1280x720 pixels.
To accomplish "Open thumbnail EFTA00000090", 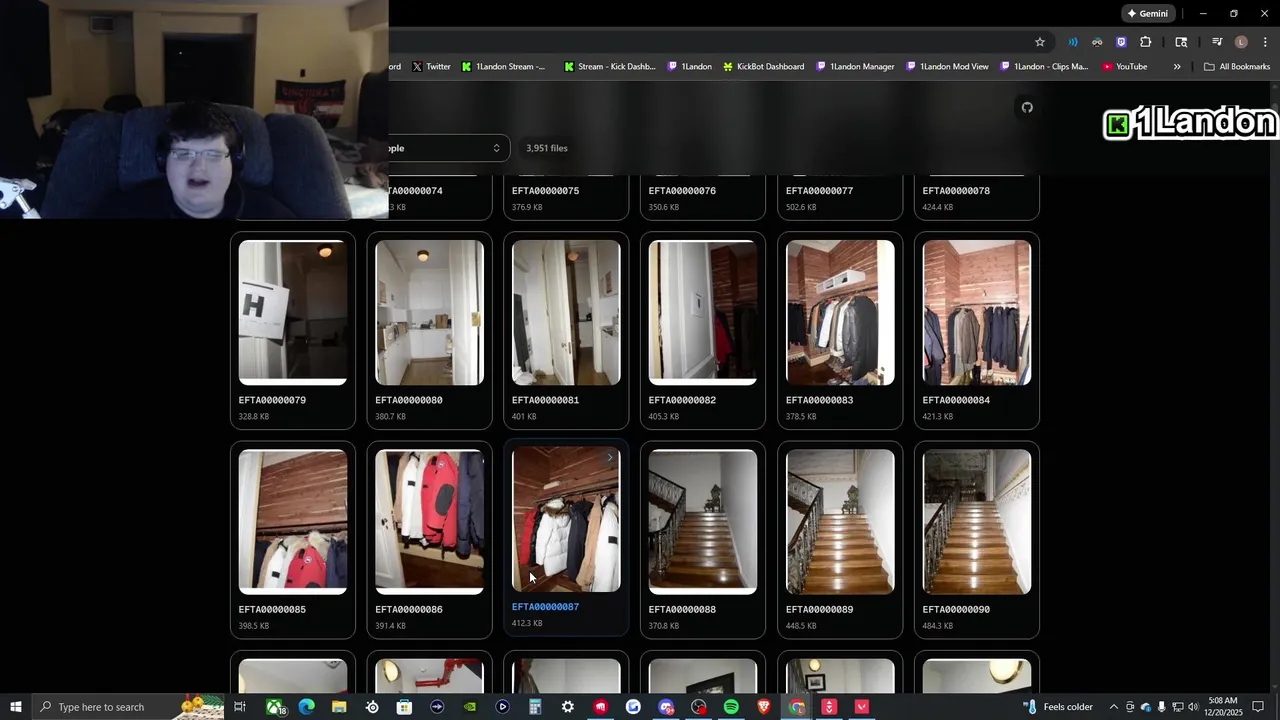I will coord(977,522).
